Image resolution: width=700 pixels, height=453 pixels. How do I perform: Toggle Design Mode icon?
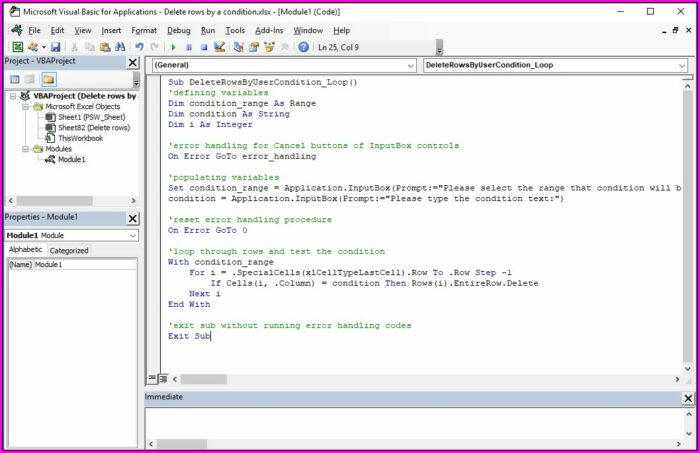click(219, 47)
